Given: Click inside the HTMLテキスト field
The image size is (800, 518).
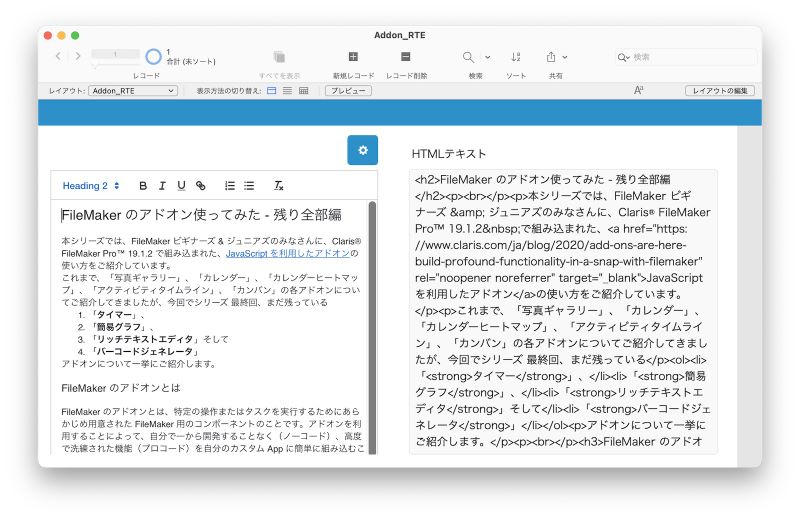Looking at the screenshot, I should click(563, 311).
